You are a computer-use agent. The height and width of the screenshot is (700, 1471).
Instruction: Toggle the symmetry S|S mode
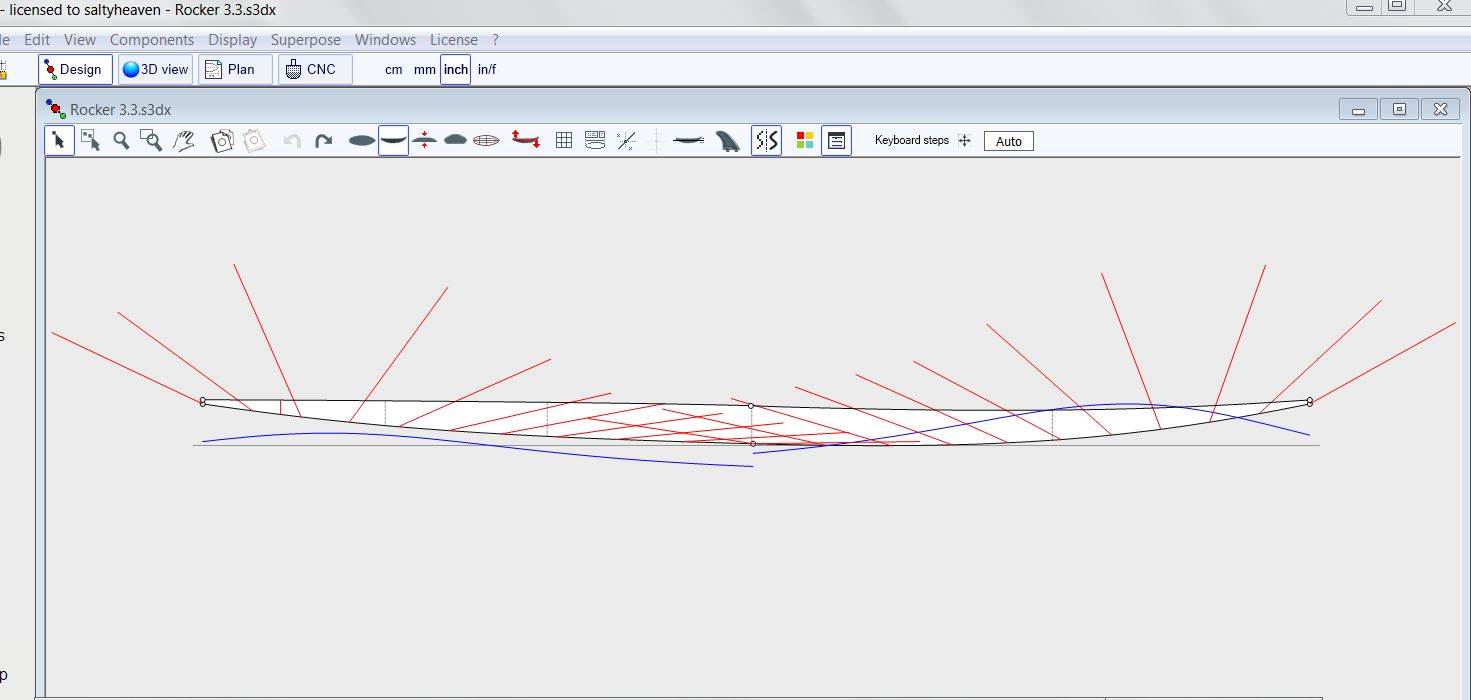(766, 141)
